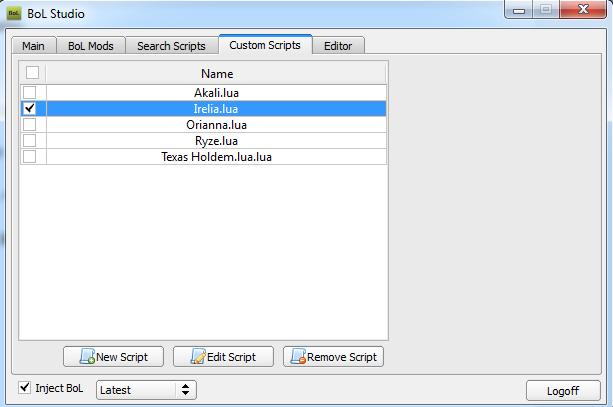Select the Texas Holdem.lua.lua script name
613x407 pixels.
(216, 157)
